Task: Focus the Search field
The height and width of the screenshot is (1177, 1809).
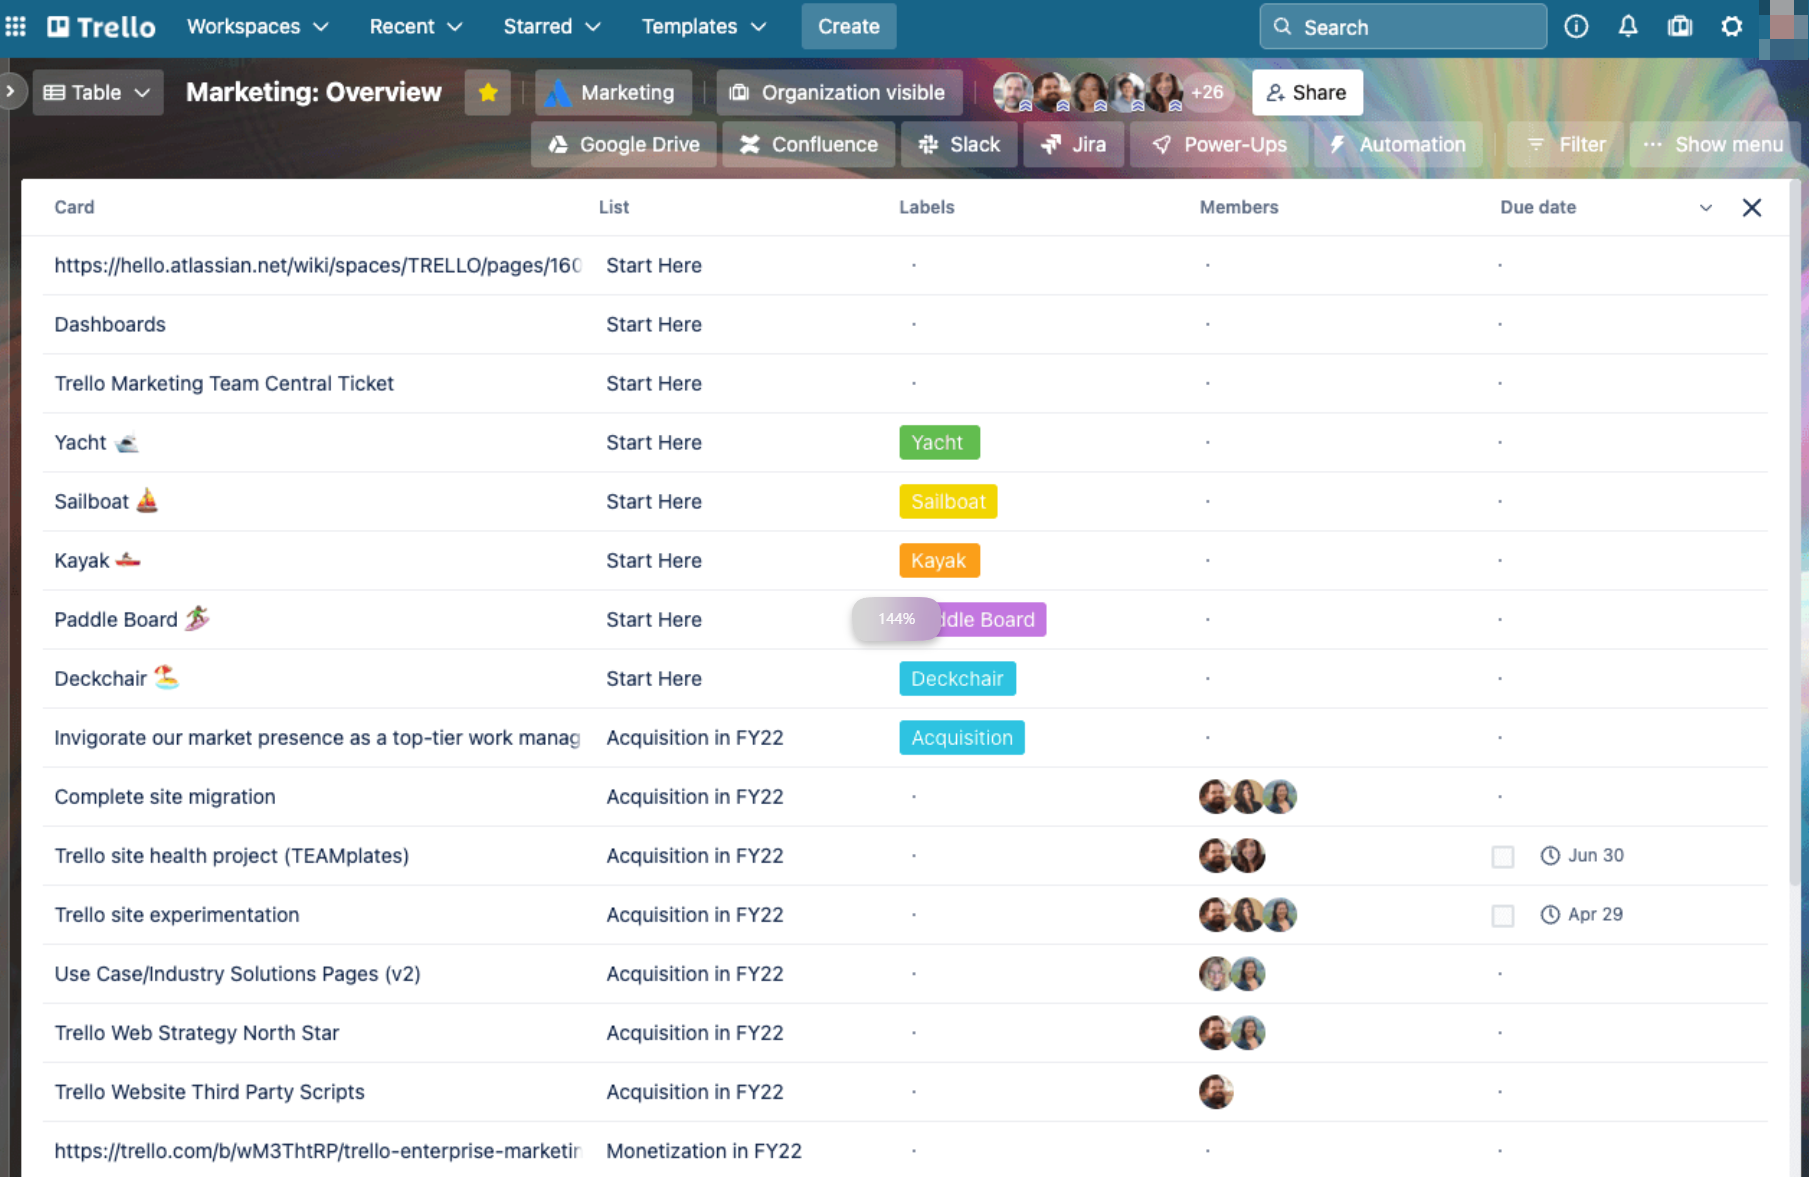Action: tap(1402, 27)
